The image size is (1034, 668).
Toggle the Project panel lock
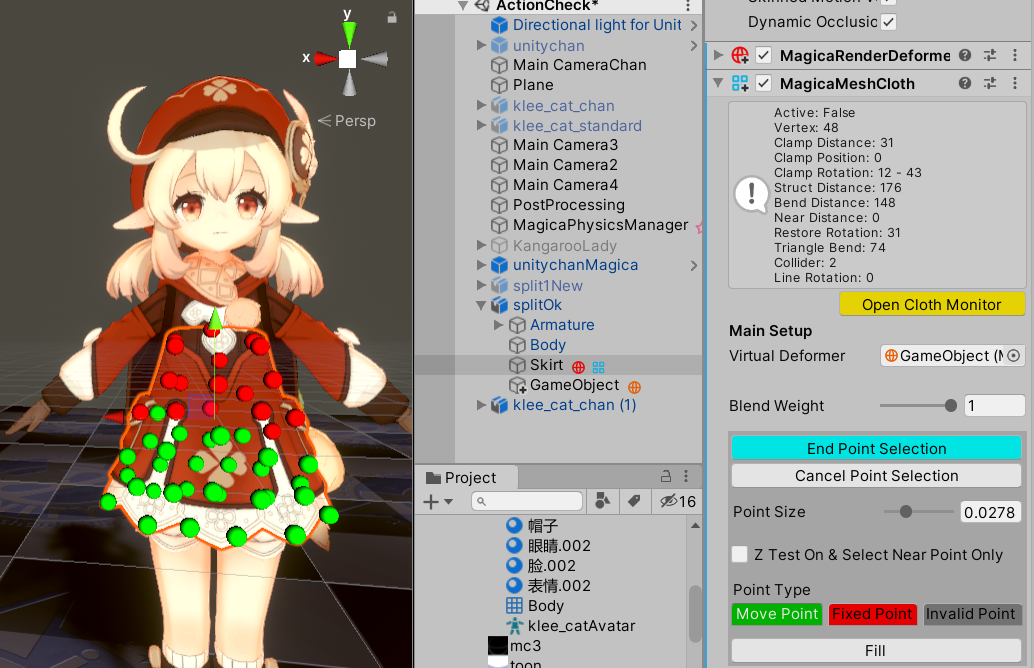[x=666, y=476]
